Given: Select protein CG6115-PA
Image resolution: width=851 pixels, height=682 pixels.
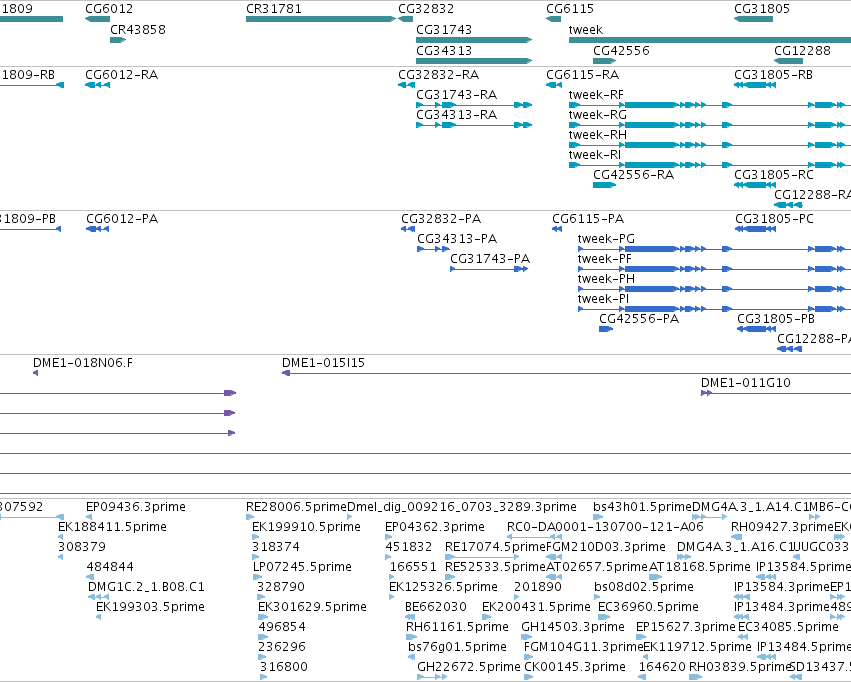Looking at the screenshot, I should [557, 229].
